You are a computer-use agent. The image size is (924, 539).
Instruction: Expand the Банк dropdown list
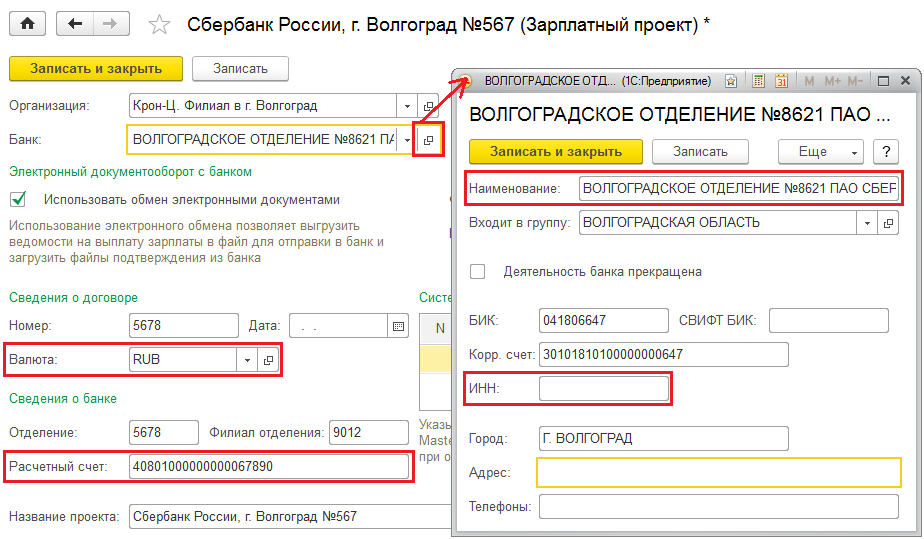(x=407, y=140)
